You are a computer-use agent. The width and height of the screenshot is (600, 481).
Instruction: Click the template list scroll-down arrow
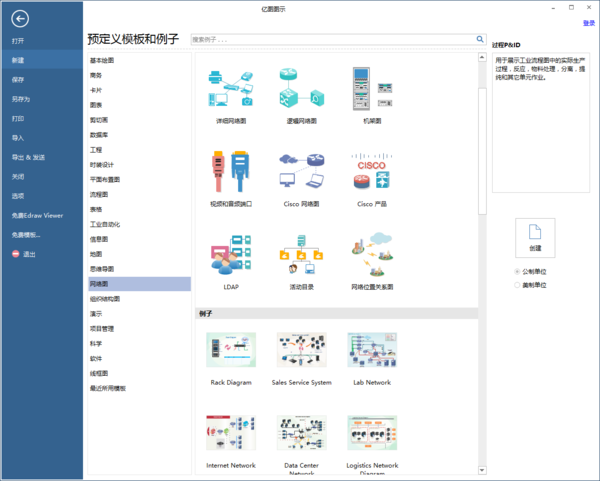pyautogui.click(x=482, y=470)
